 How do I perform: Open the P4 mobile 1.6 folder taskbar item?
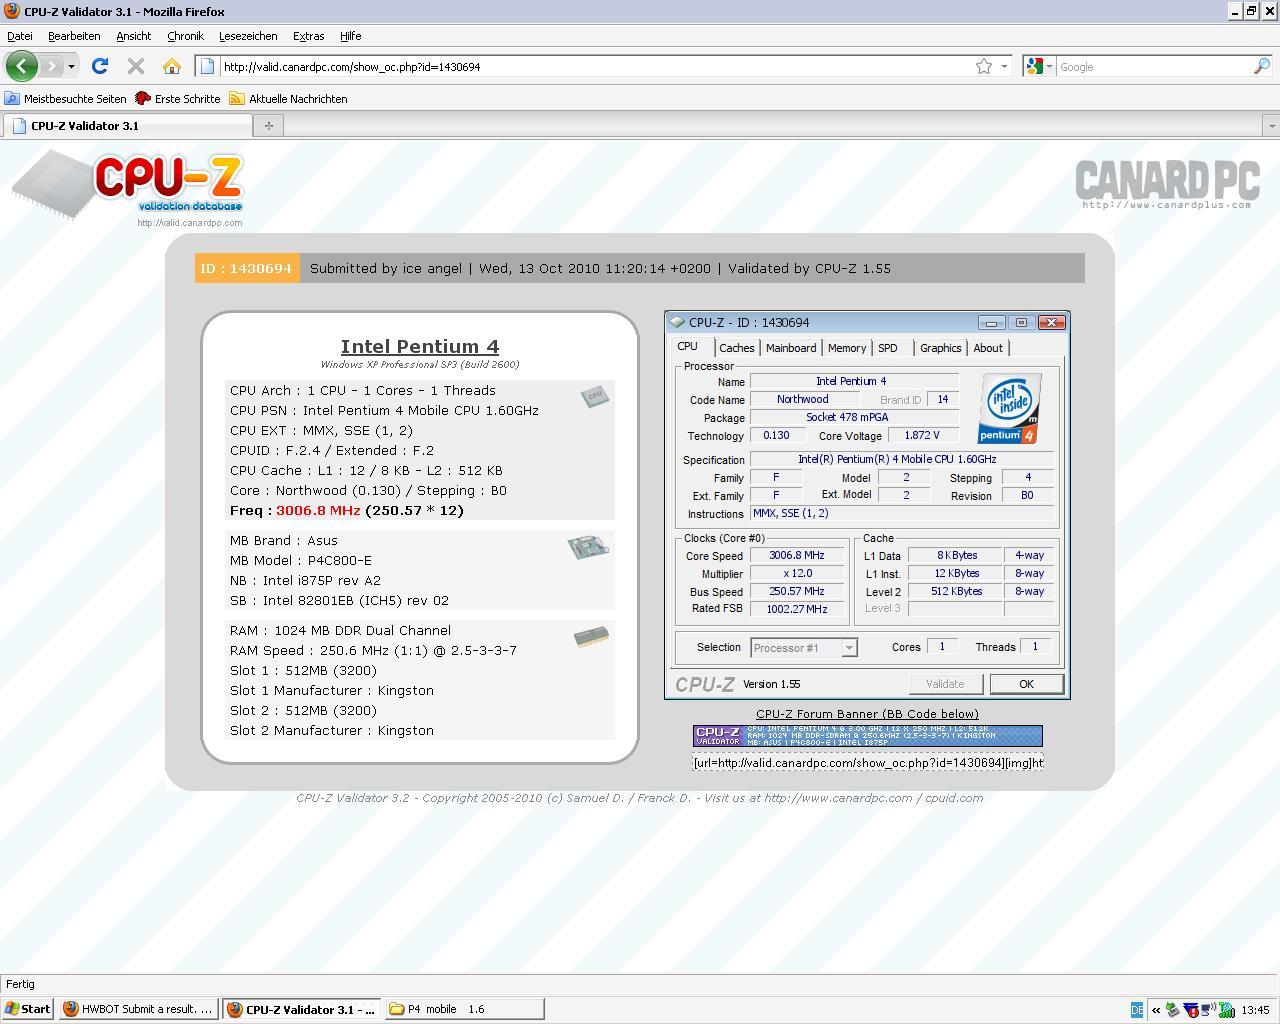click(464, 1009)
